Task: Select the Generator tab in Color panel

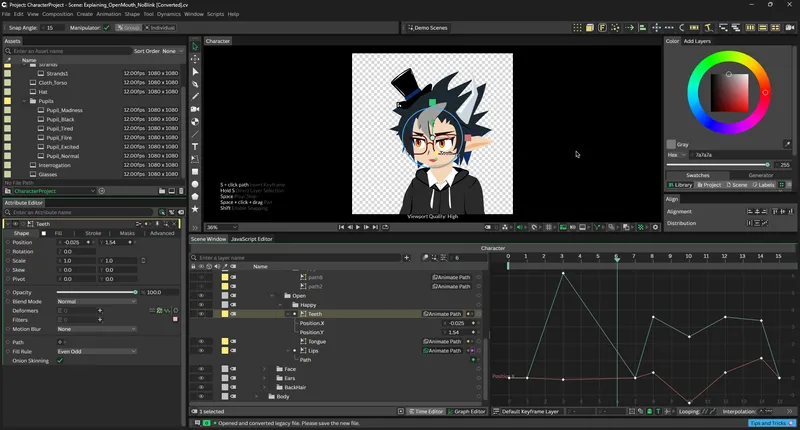Action: [761, 175]
